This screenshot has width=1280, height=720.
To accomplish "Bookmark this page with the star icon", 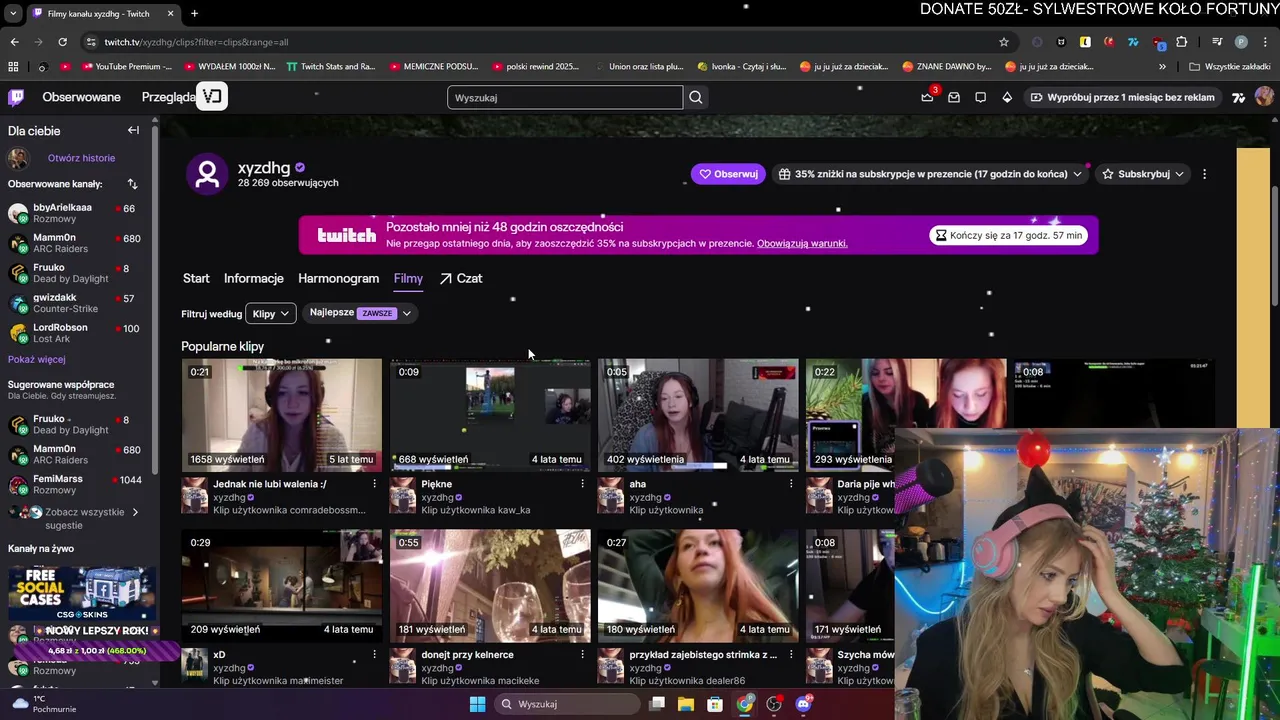I will (1004, 42).
